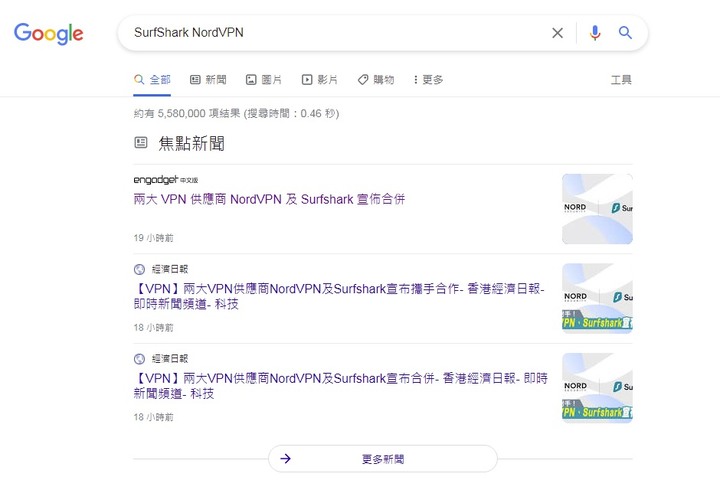Screen dimensions: 720x503
Task: Open the 經濟日報 article about 攜手合作
Action: (339, 296)
